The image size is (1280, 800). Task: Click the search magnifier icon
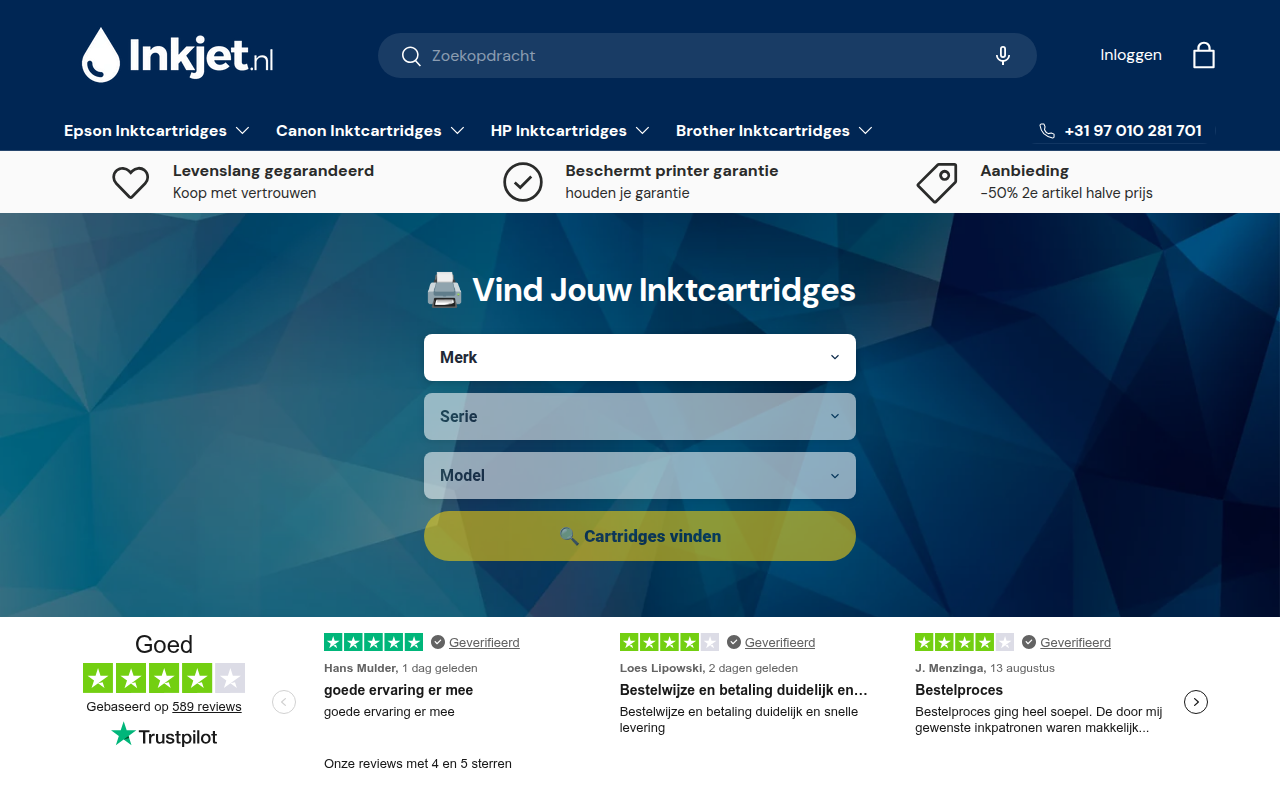pyautogui.click(x=411, y=56)
